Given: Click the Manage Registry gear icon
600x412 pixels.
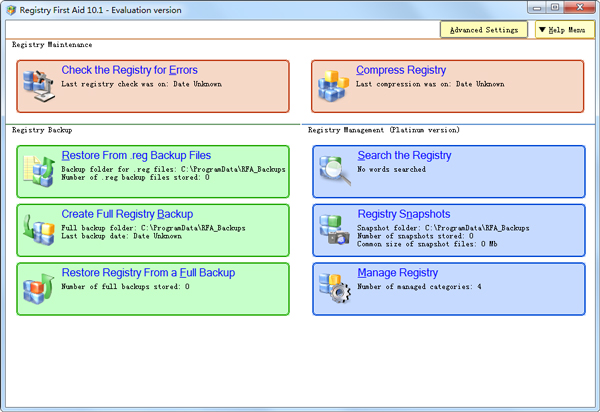Looking at the screenshot, I should 335,288.
